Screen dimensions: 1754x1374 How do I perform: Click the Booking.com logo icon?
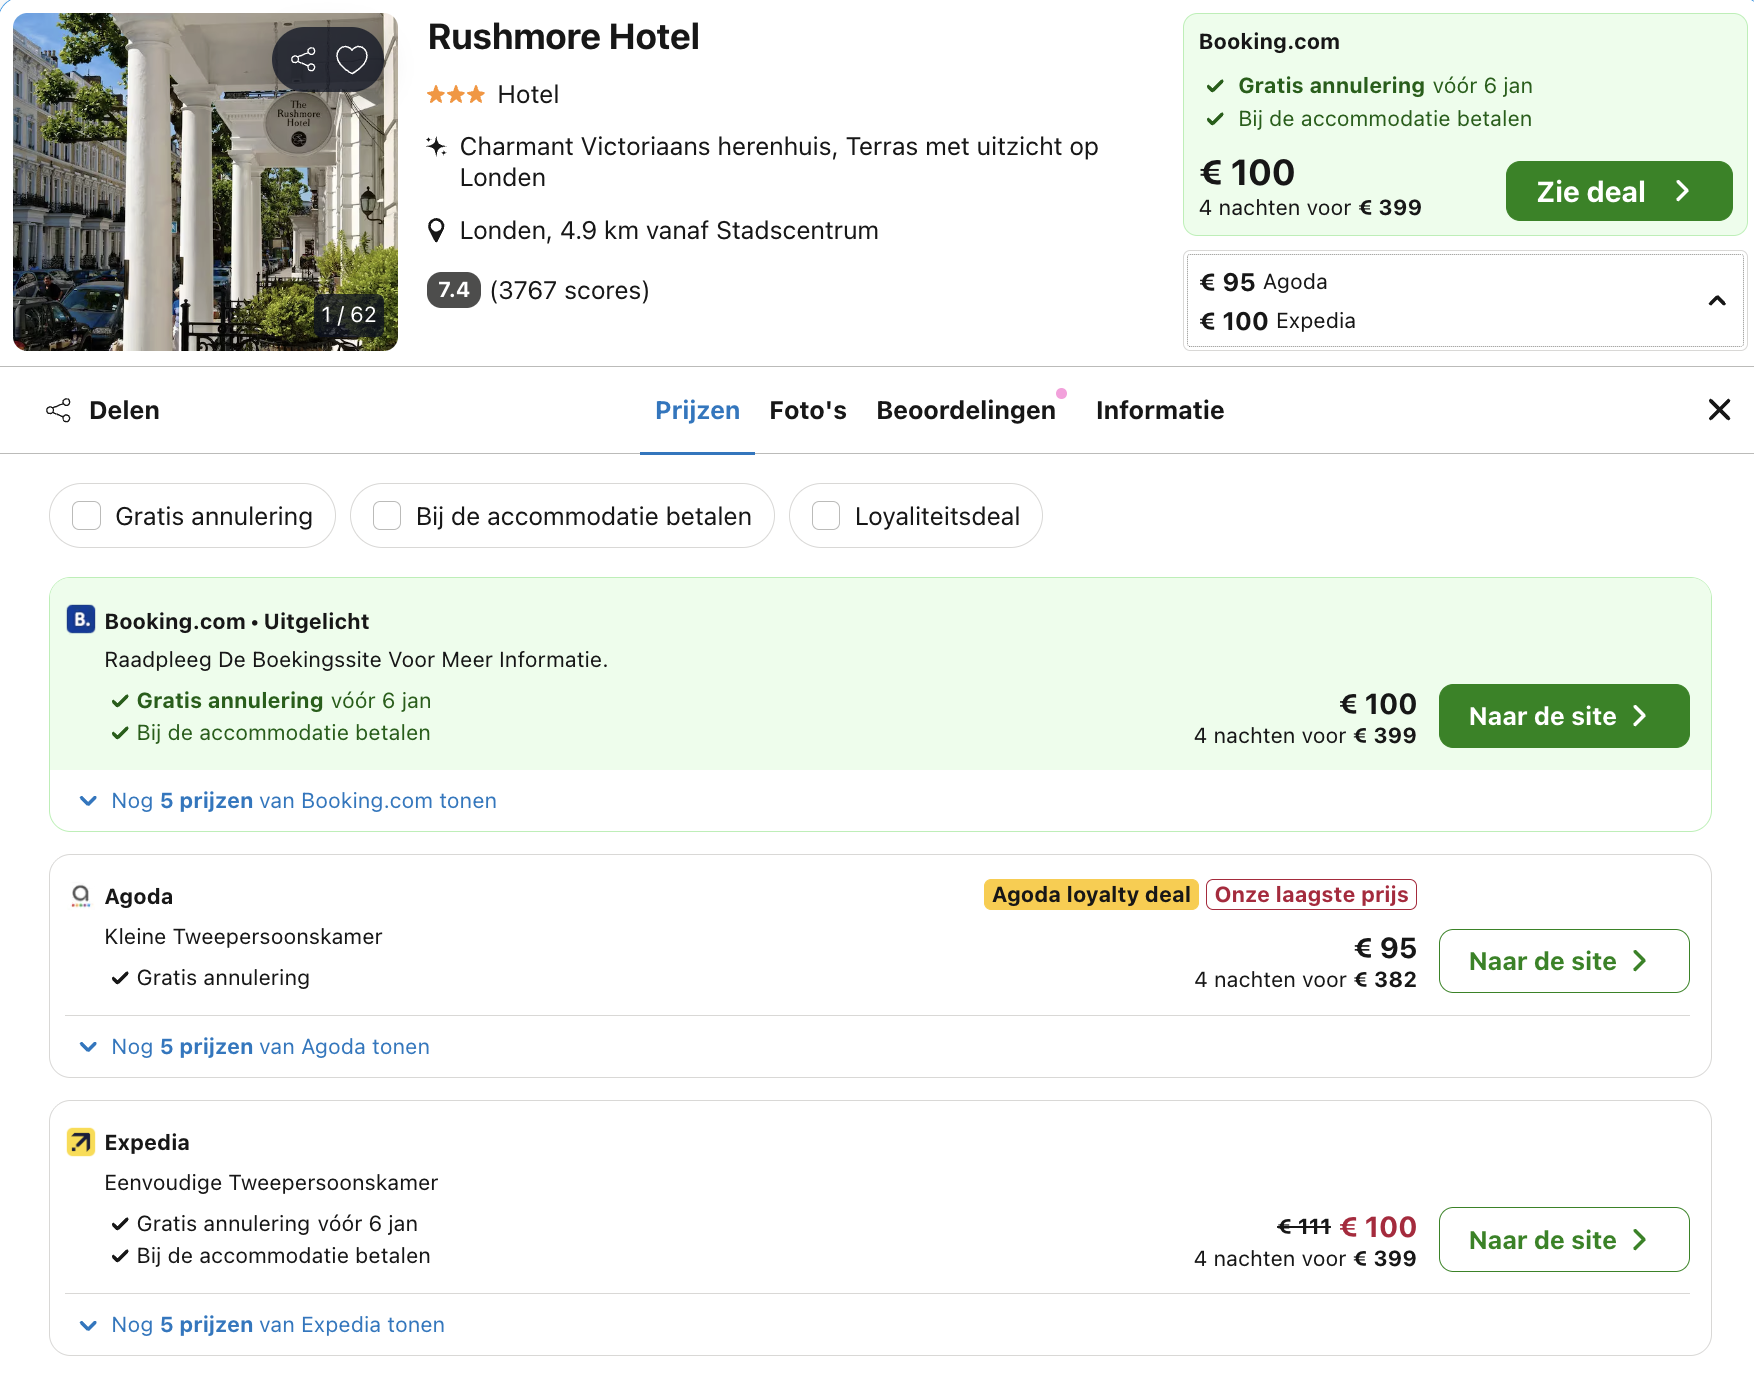tap(81, 620)
